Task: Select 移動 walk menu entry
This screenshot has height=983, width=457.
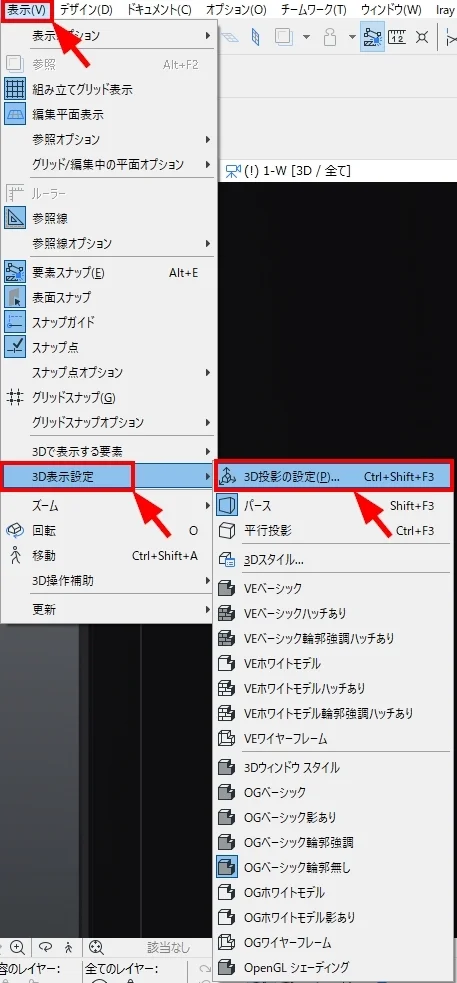Action: 109,555
